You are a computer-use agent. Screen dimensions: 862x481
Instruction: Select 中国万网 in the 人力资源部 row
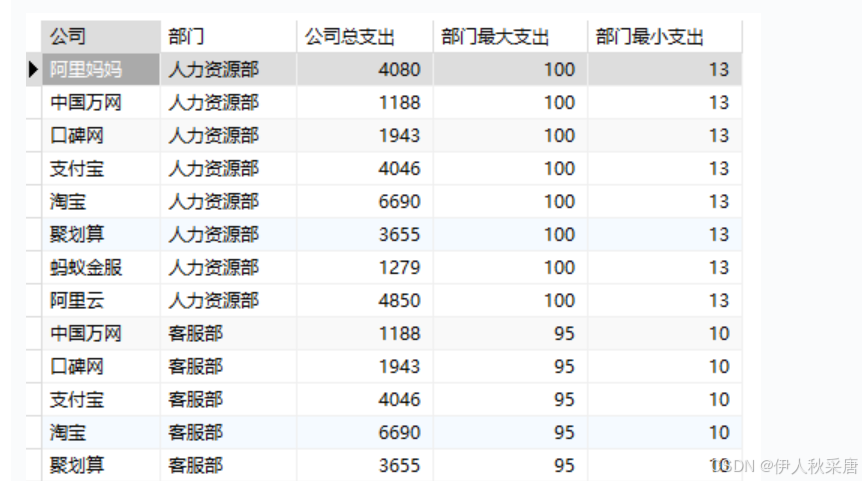point(101,103)
